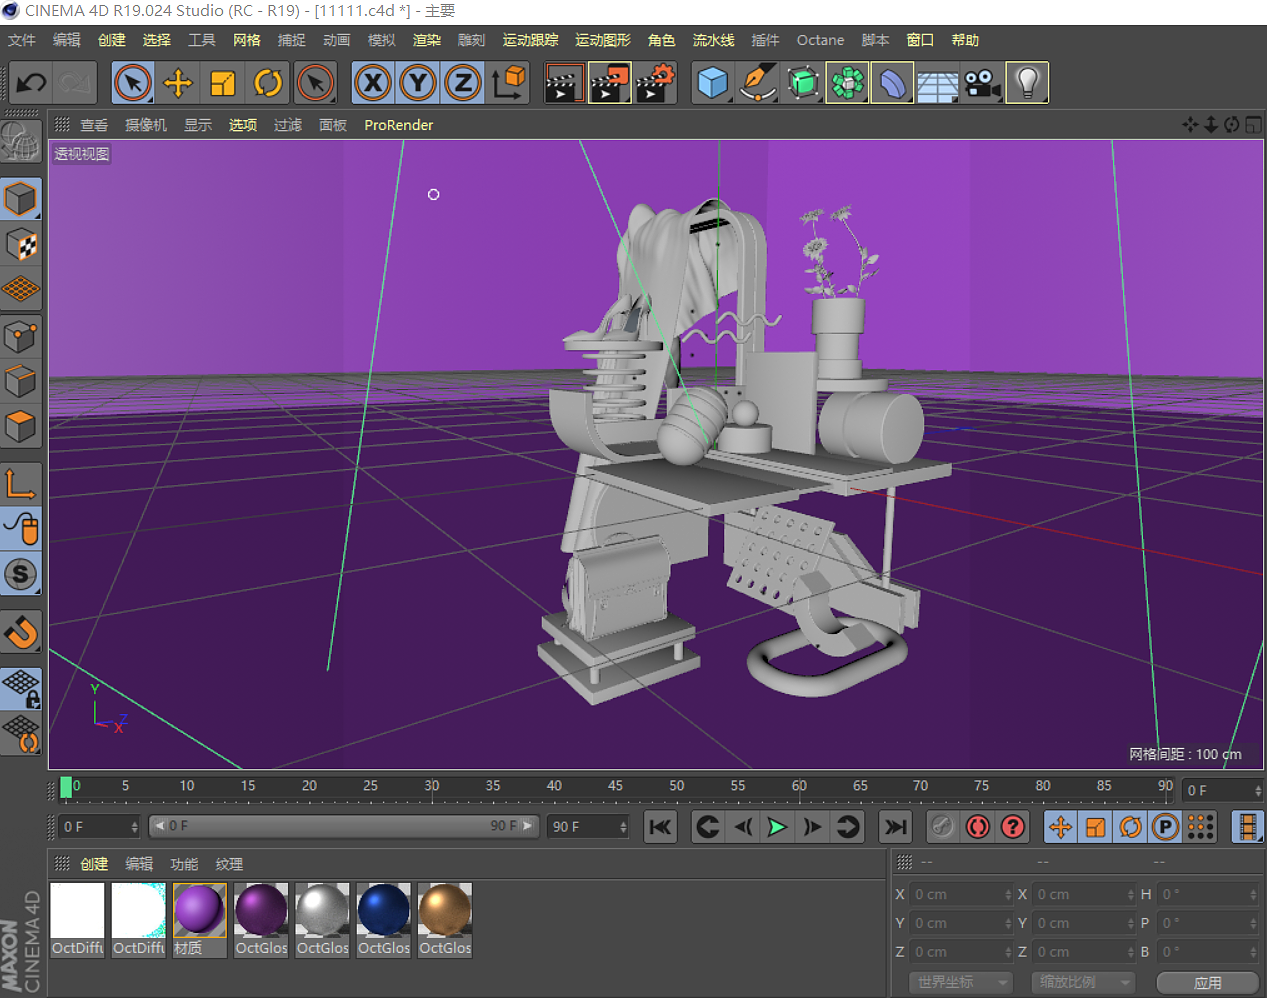Open the 世界坐标 coordinate system dropdown
This screenshot has width=1267, height=998.
960,982
